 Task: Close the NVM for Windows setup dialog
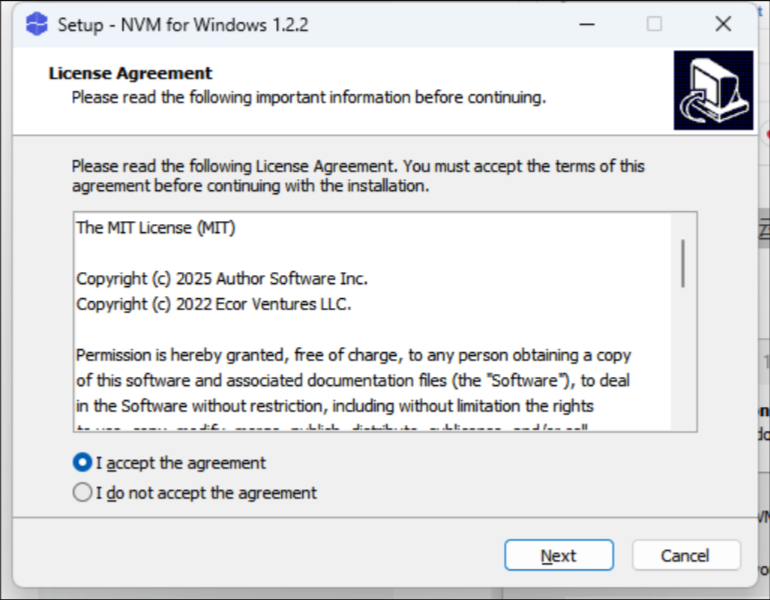pyautogui.click(x=723, y=24)
